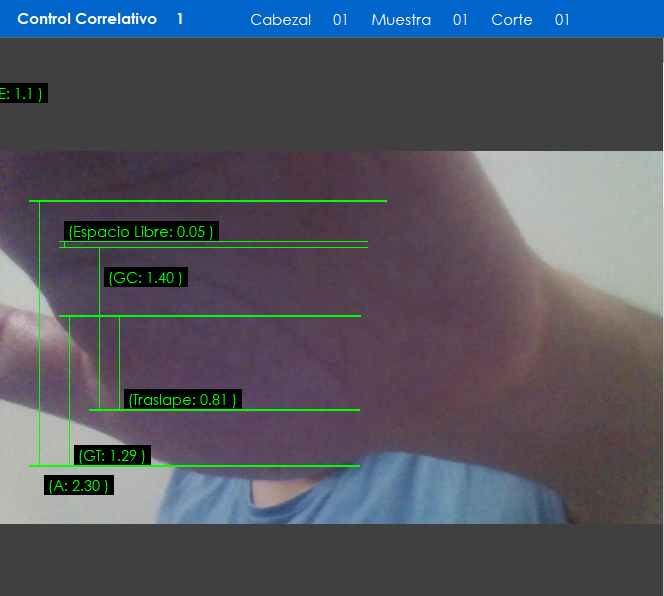Click the green line beside the Traslape label

300,410
